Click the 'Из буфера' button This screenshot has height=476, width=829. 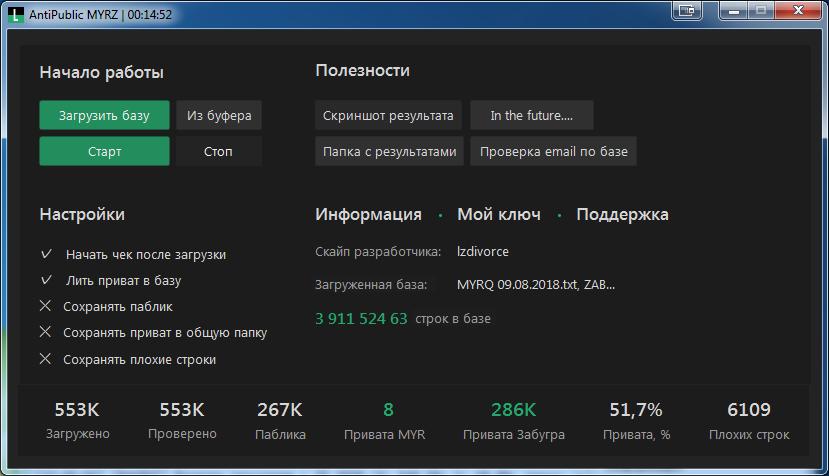(219, 116)
